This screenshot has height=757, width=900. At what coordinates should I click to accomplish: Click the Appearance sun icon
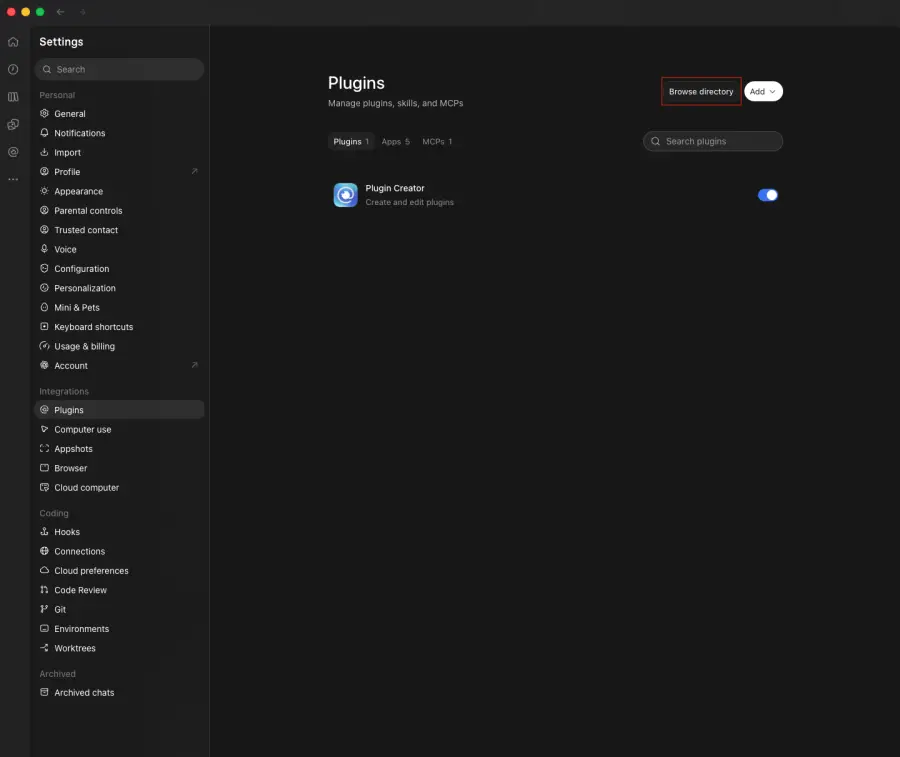tap(44, 191)
